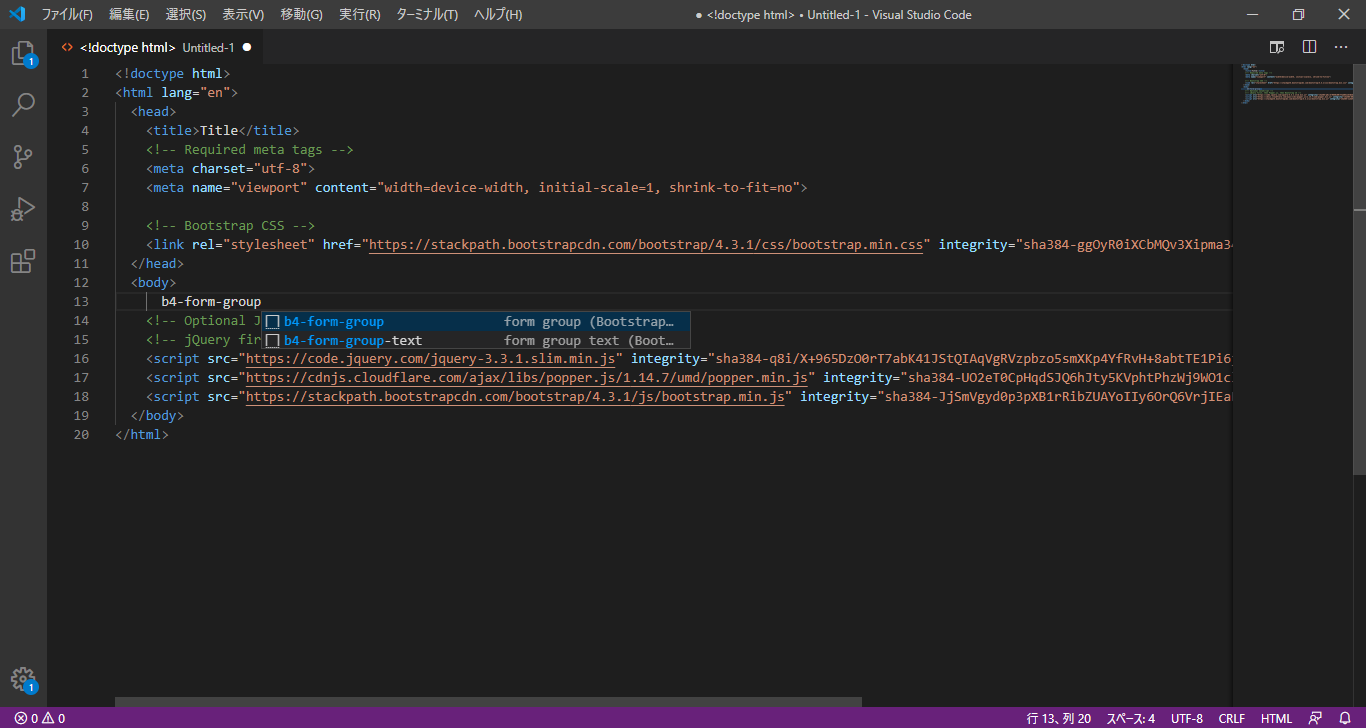The width and height of the screenshot is (1366, 728).
Task: Click the horizontal editor scrollbar
Action: (x=488, y=702)
